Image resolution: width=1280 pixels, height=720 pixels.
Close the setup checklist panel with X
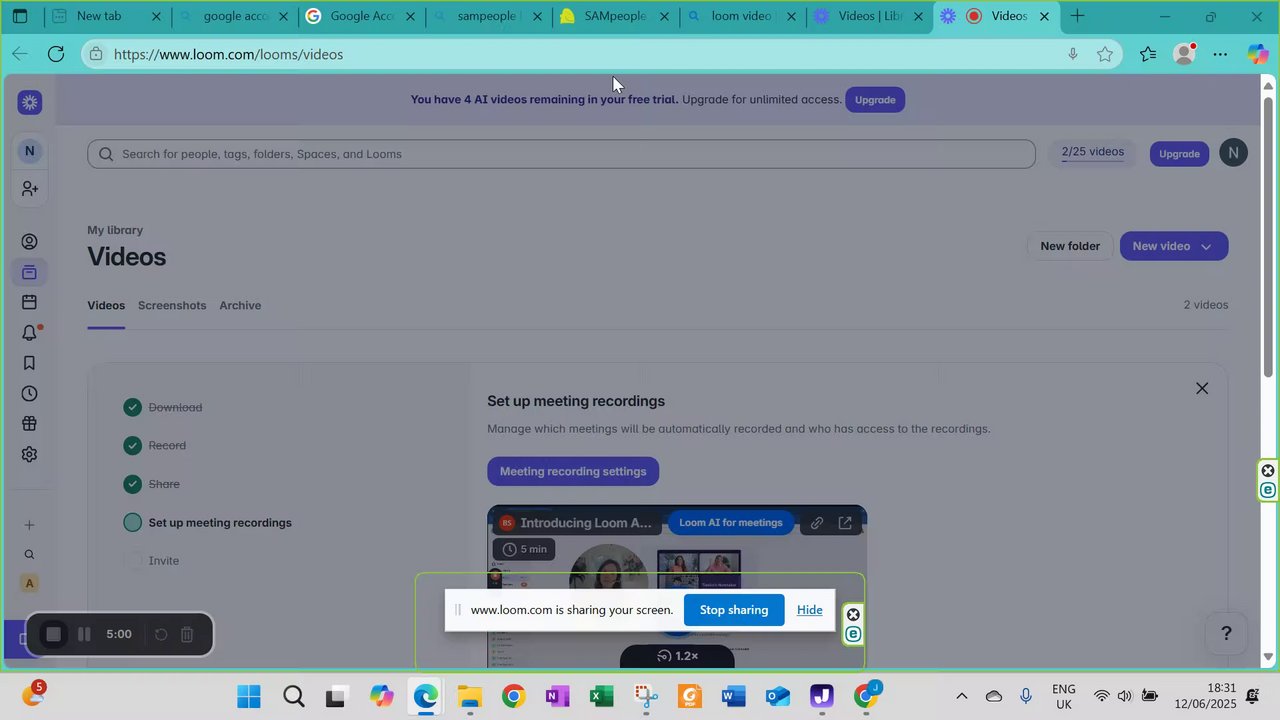point(1202,388)
